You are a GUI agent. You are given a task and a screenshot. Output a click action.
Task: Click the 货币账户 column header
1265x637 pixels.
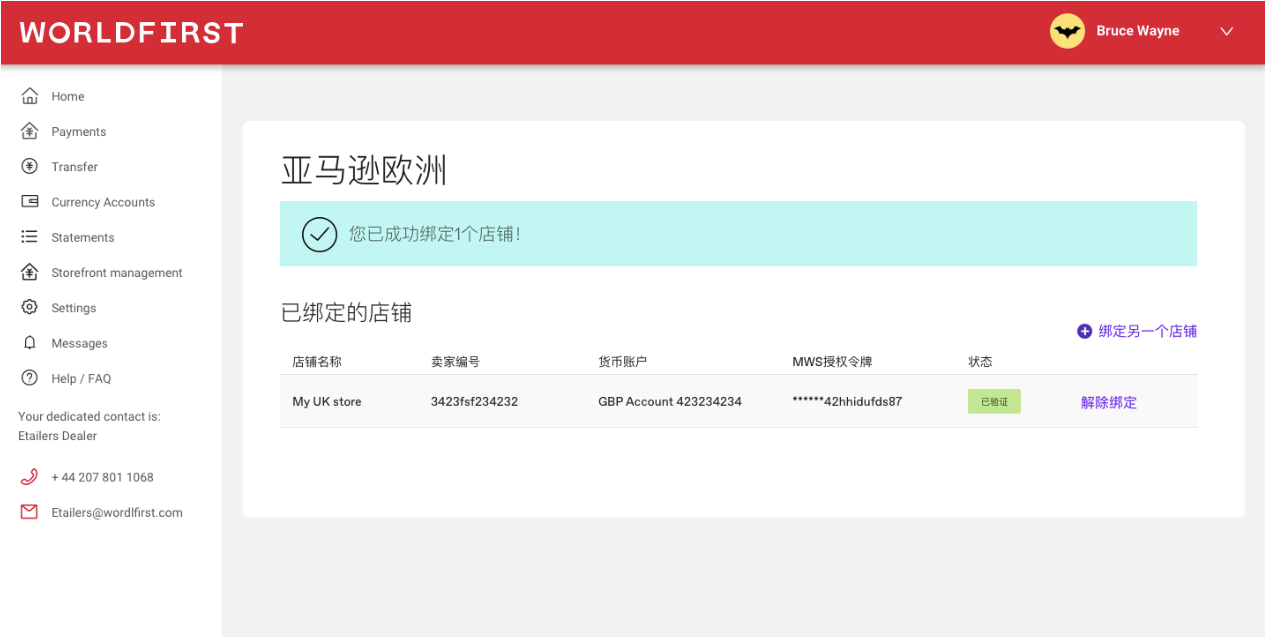point(623,361)
